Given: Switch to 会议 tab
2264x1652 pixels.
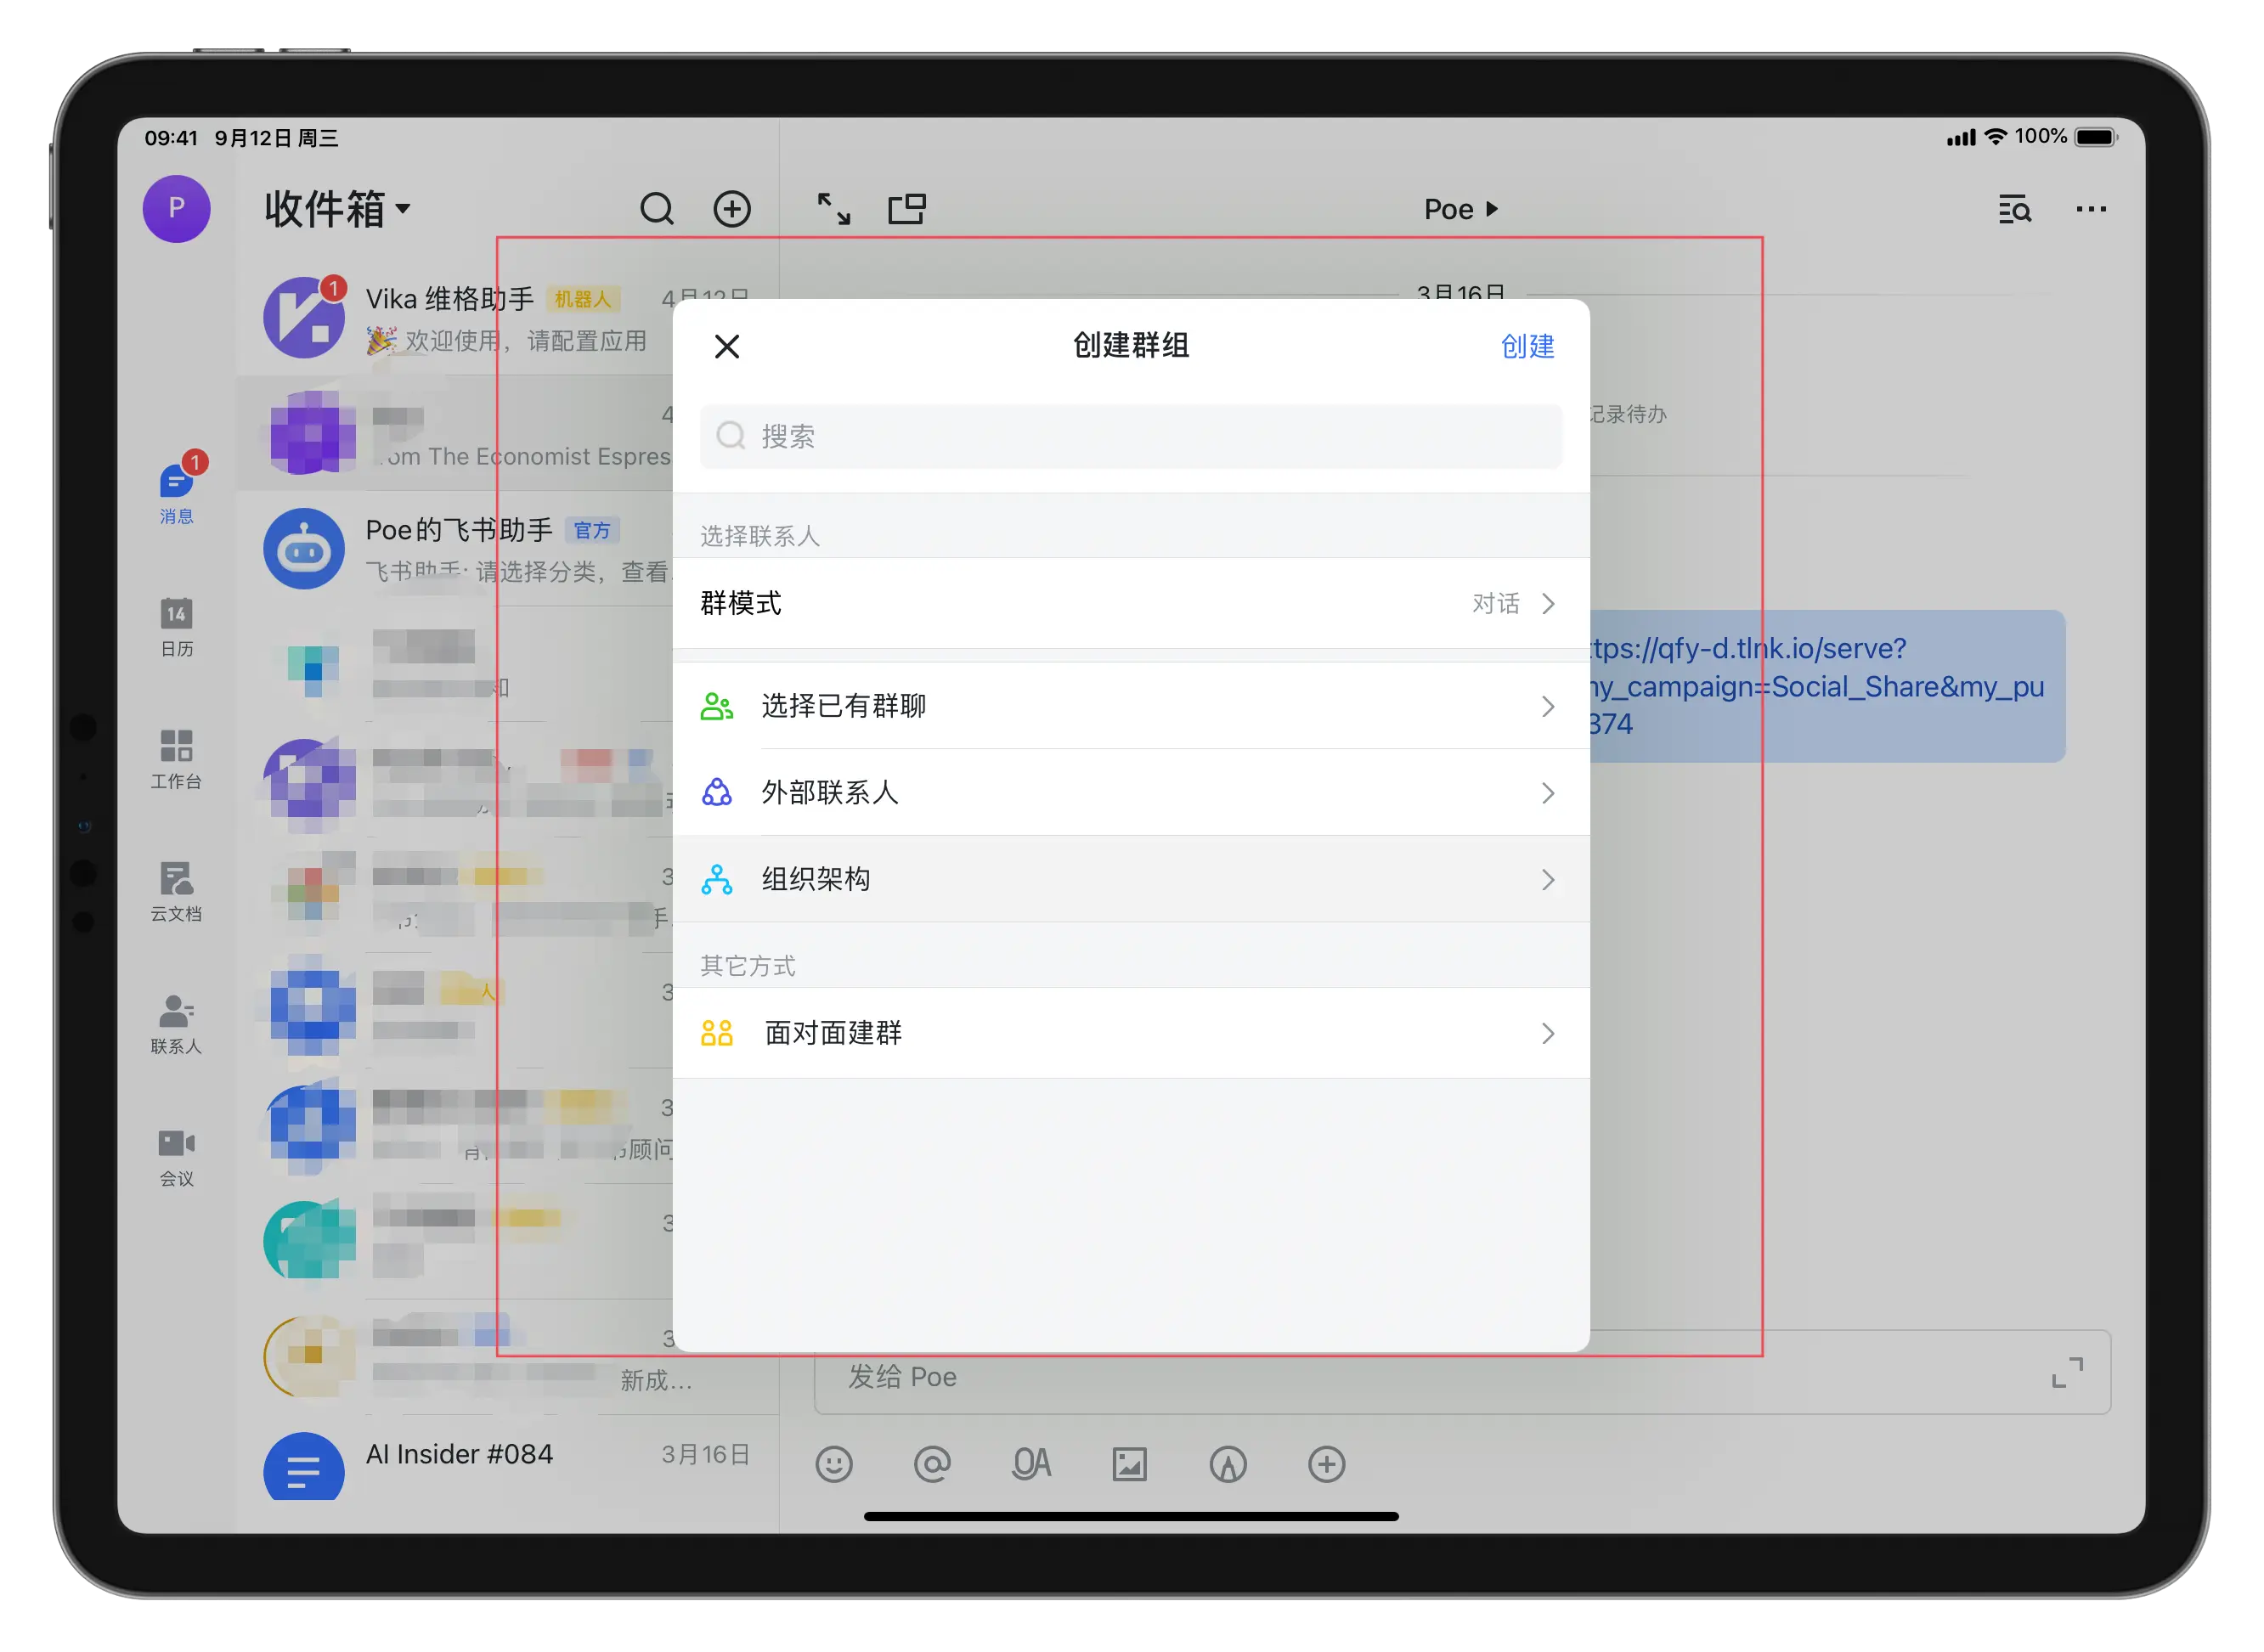Looking at the screenshot, I should tap(177, 1157).
